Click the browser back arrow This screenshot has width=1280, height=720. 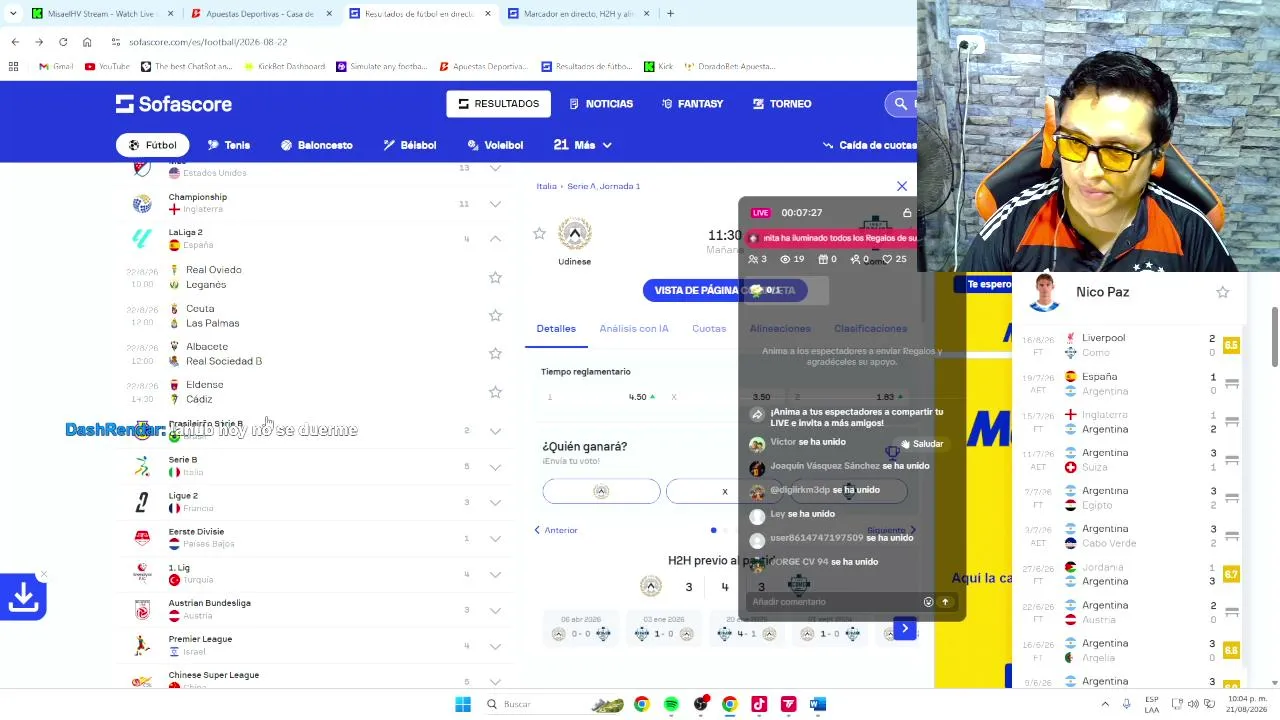(x=15, y=42)
